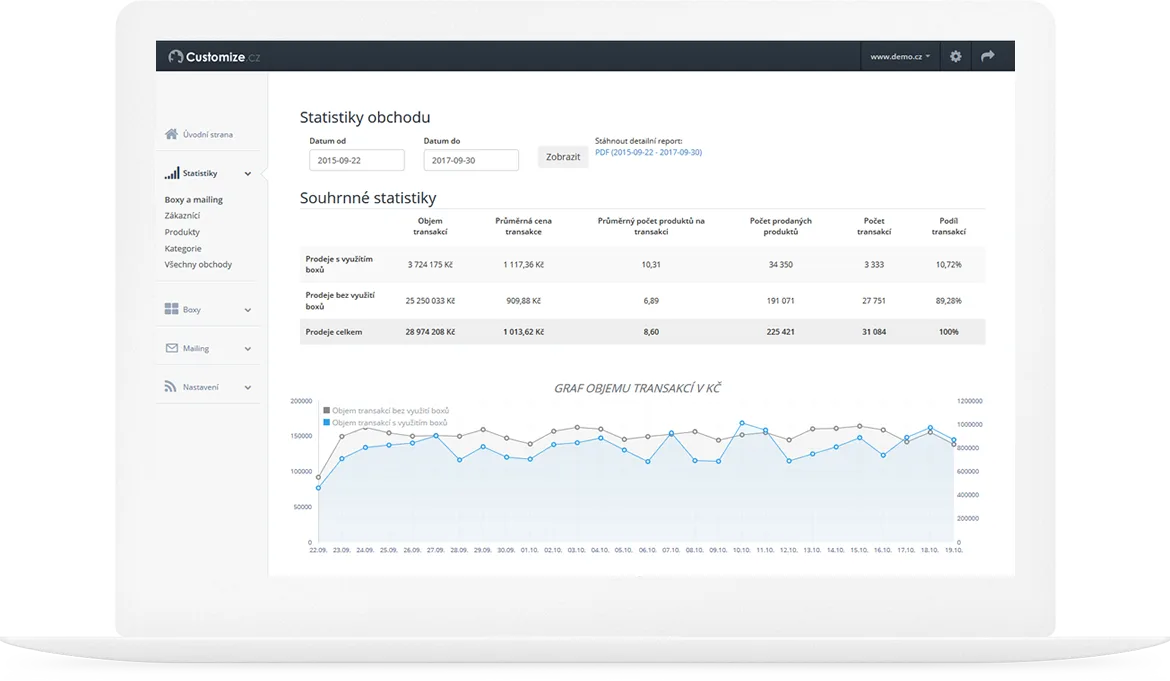Expand the Nastavení menu chevron
The image size is (1170, 681).
click(248, 387)
